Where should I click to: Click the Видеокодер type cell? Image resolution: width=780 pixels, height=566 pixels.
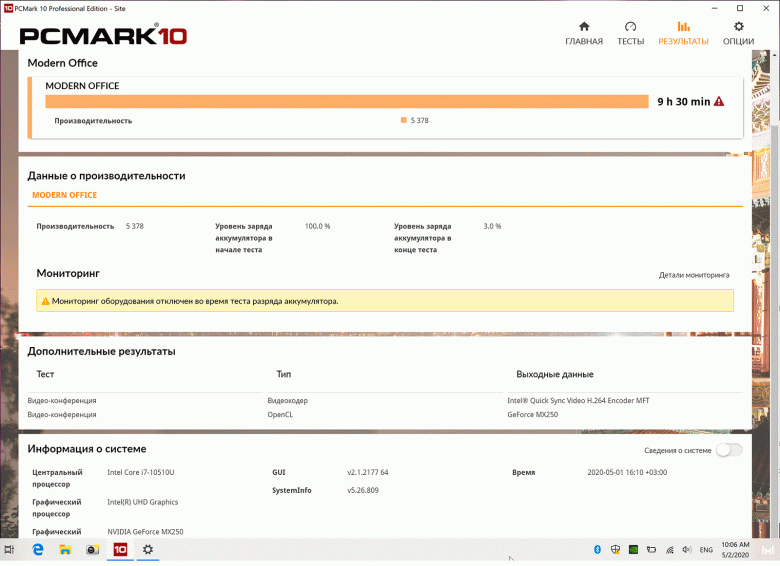288,400
